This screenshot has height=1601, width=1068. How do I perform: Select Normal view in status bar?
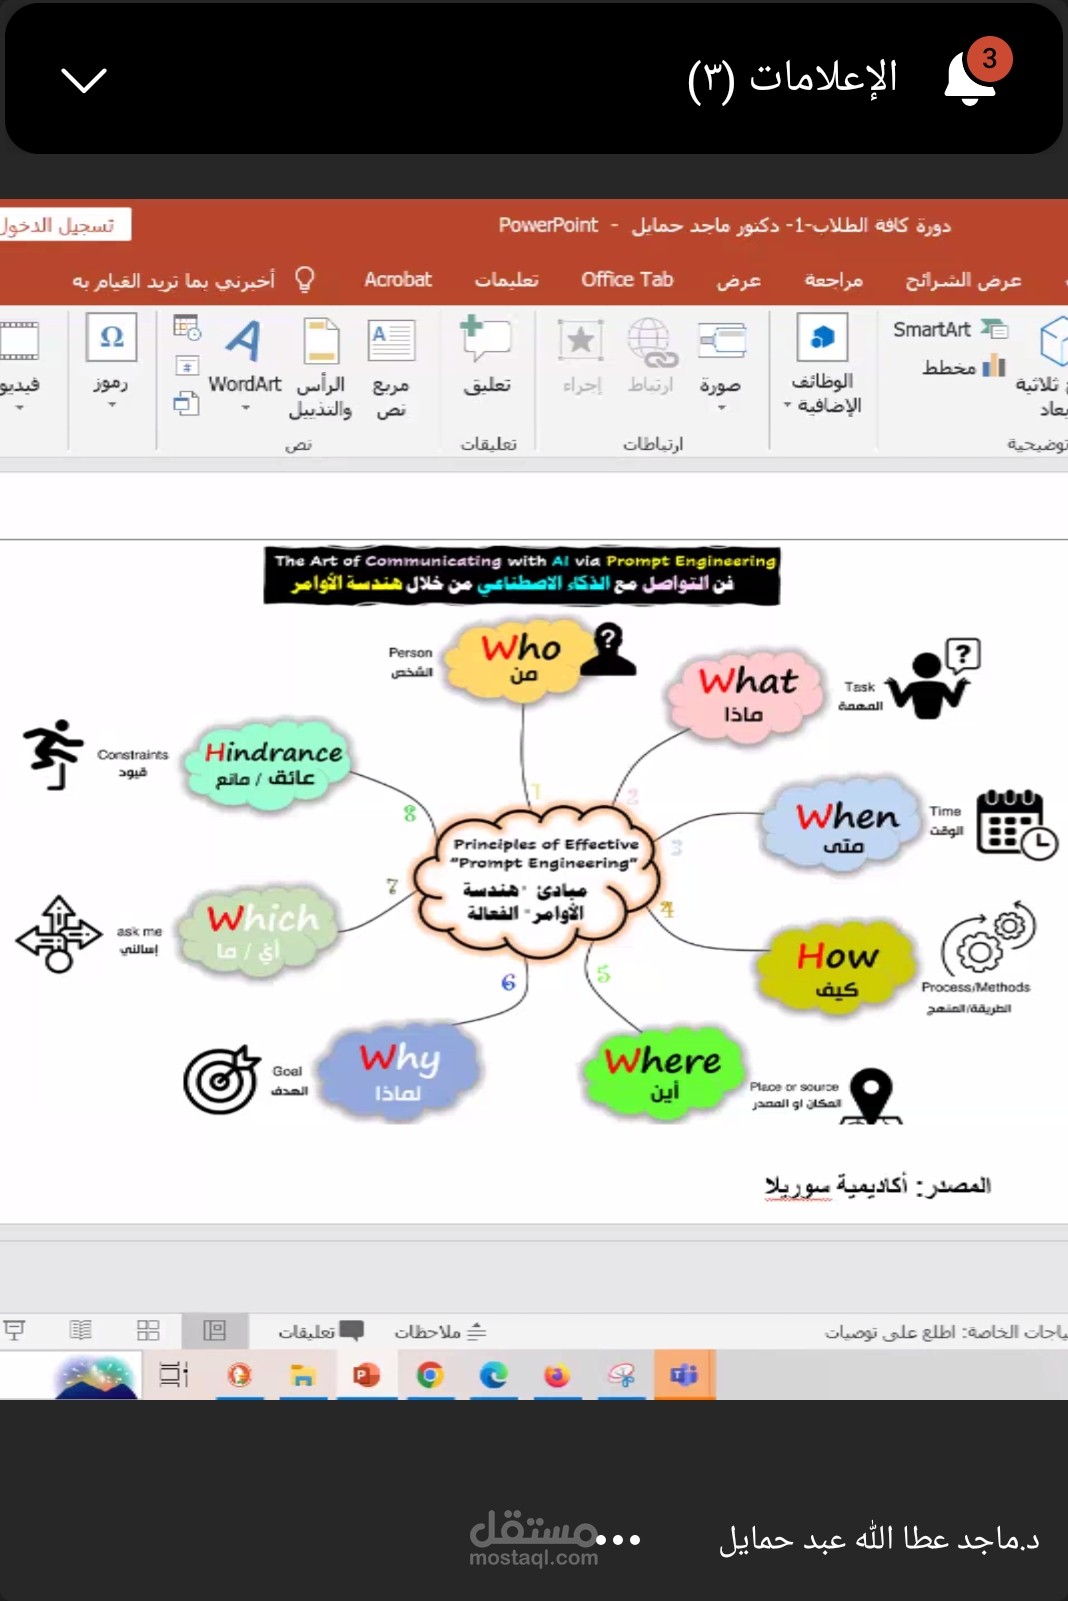point(214,1330)
